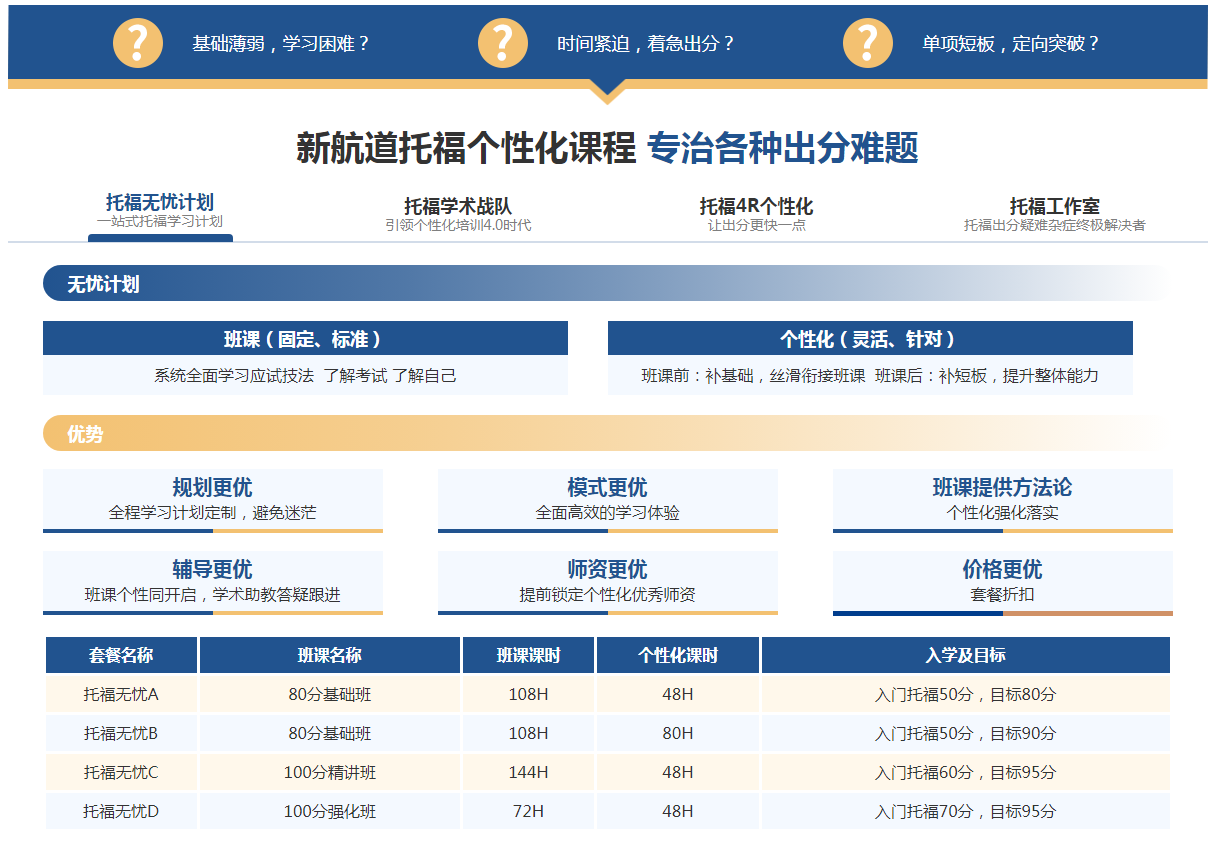The height and width of the screenshot is (846, 1213).
Task: Click the 100分强化班 cell
Action: coord(330,811)
